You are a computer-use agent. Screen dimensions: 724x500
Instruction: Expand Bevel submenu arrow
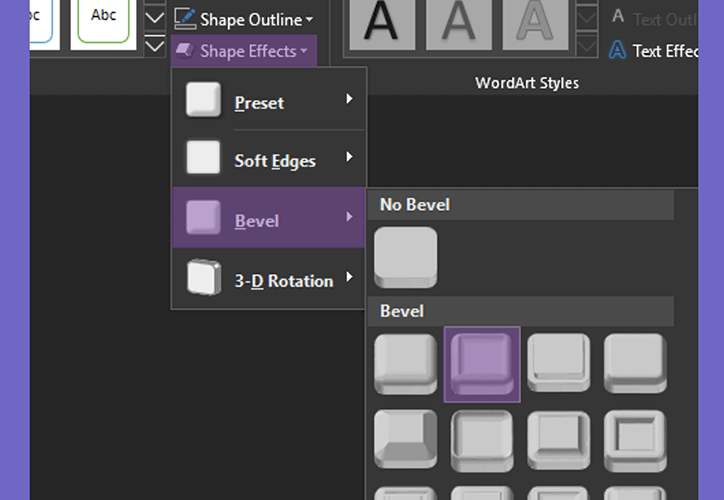click(350, 217)
